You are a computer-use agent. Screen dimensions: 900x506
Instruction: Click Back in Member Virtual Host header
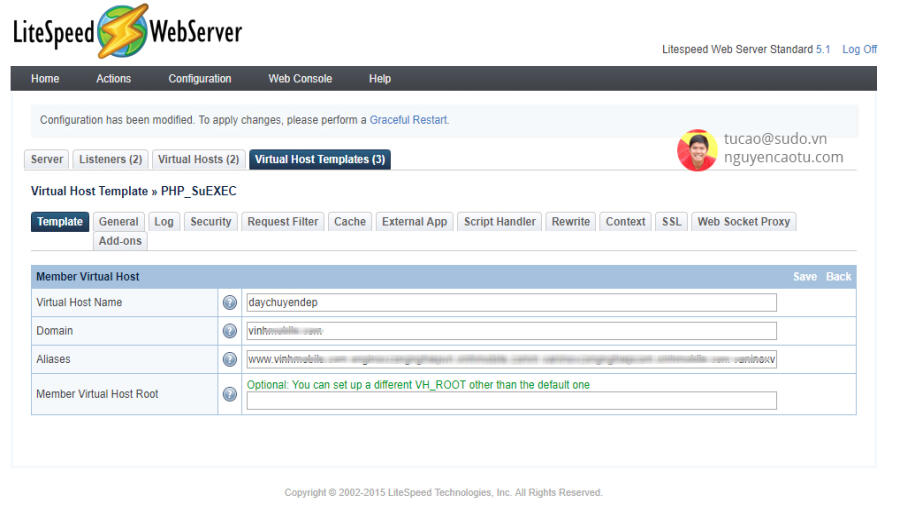[839, 277]
